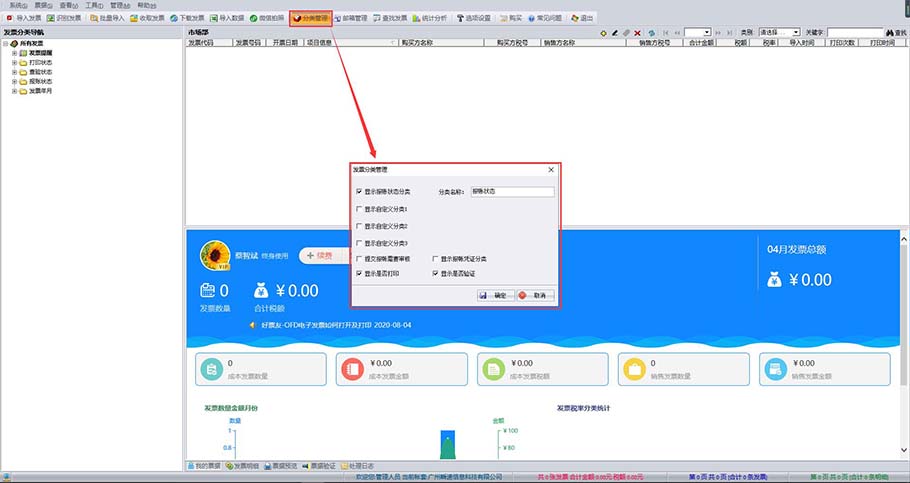This screenshot has width=910, height=483.
Task: Click the 分类名称 text field
Action: pyautogui.click(x=511, y=191)
